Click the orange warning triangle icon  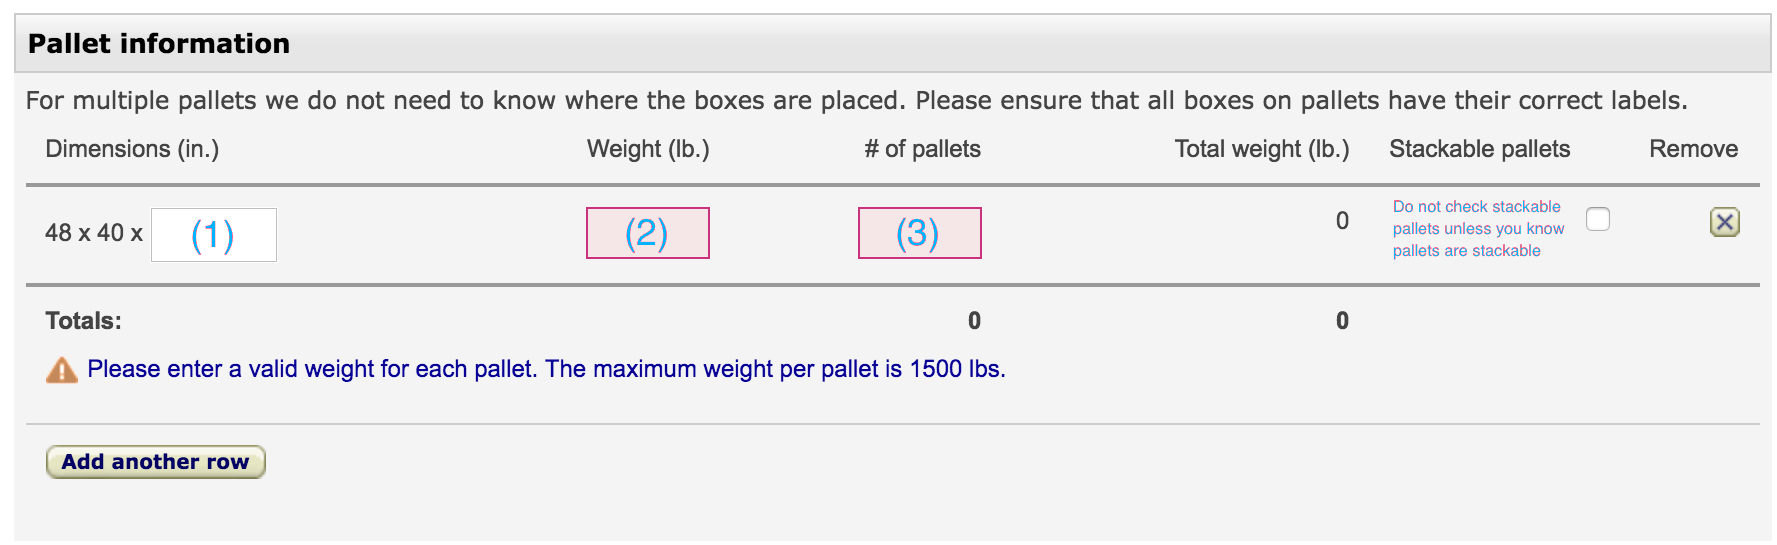[62, 370]
